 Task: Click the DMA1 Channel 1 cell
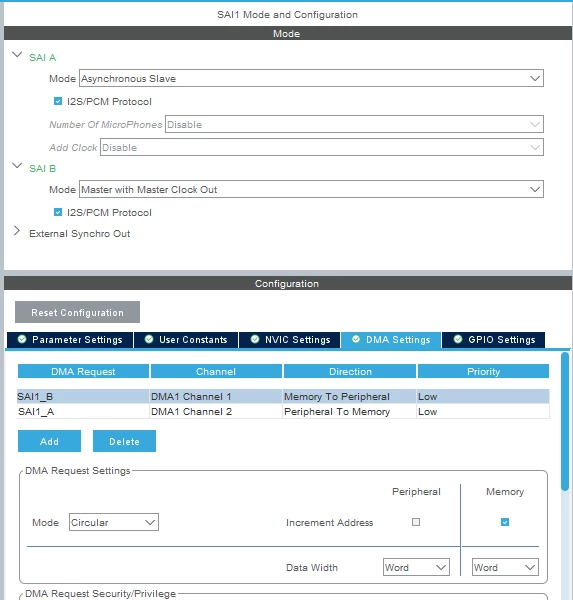(x=216, y=397)
